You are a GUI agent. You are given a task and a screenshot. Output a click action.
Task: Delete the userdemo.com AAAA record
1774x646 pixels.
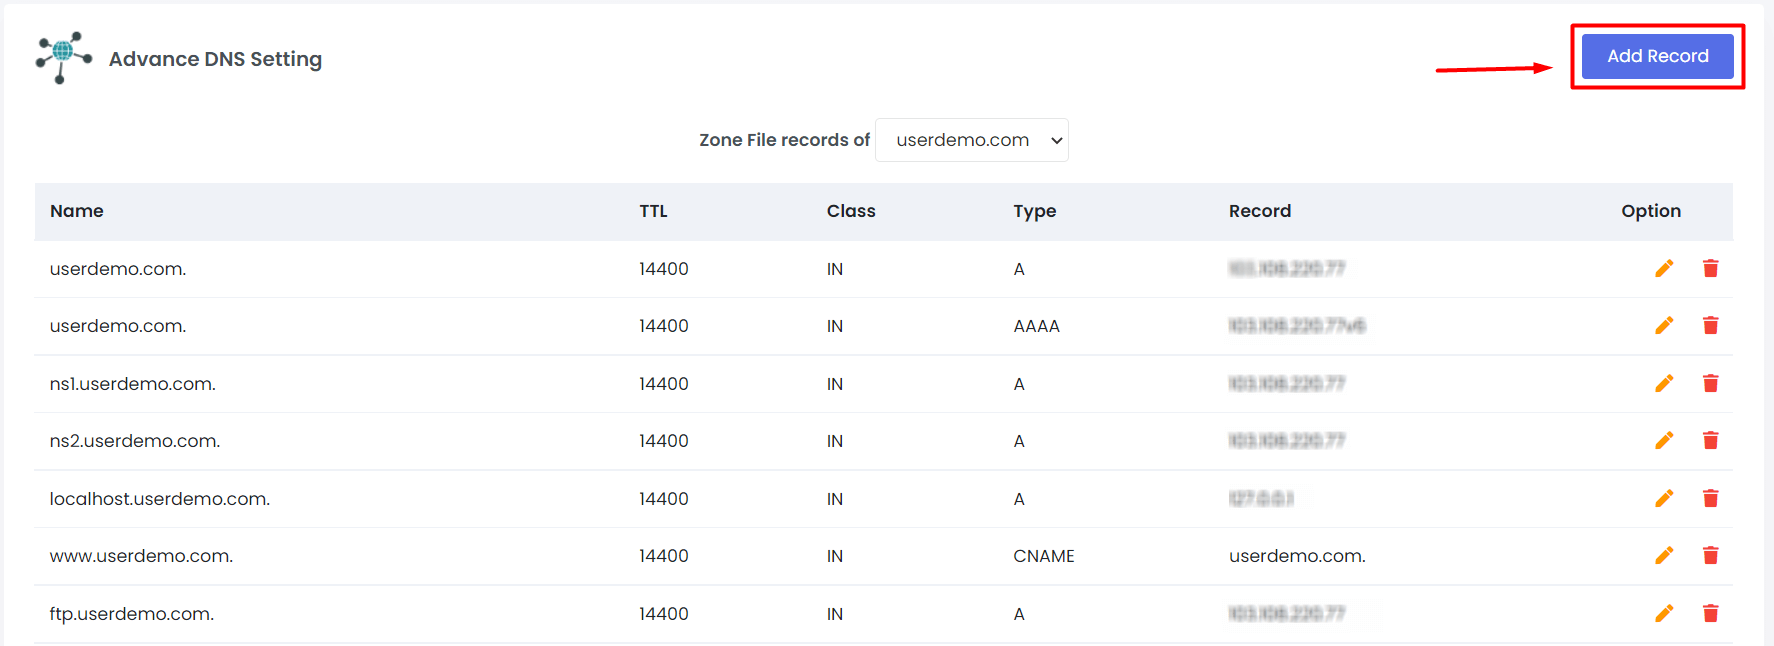pos(1711,325)
